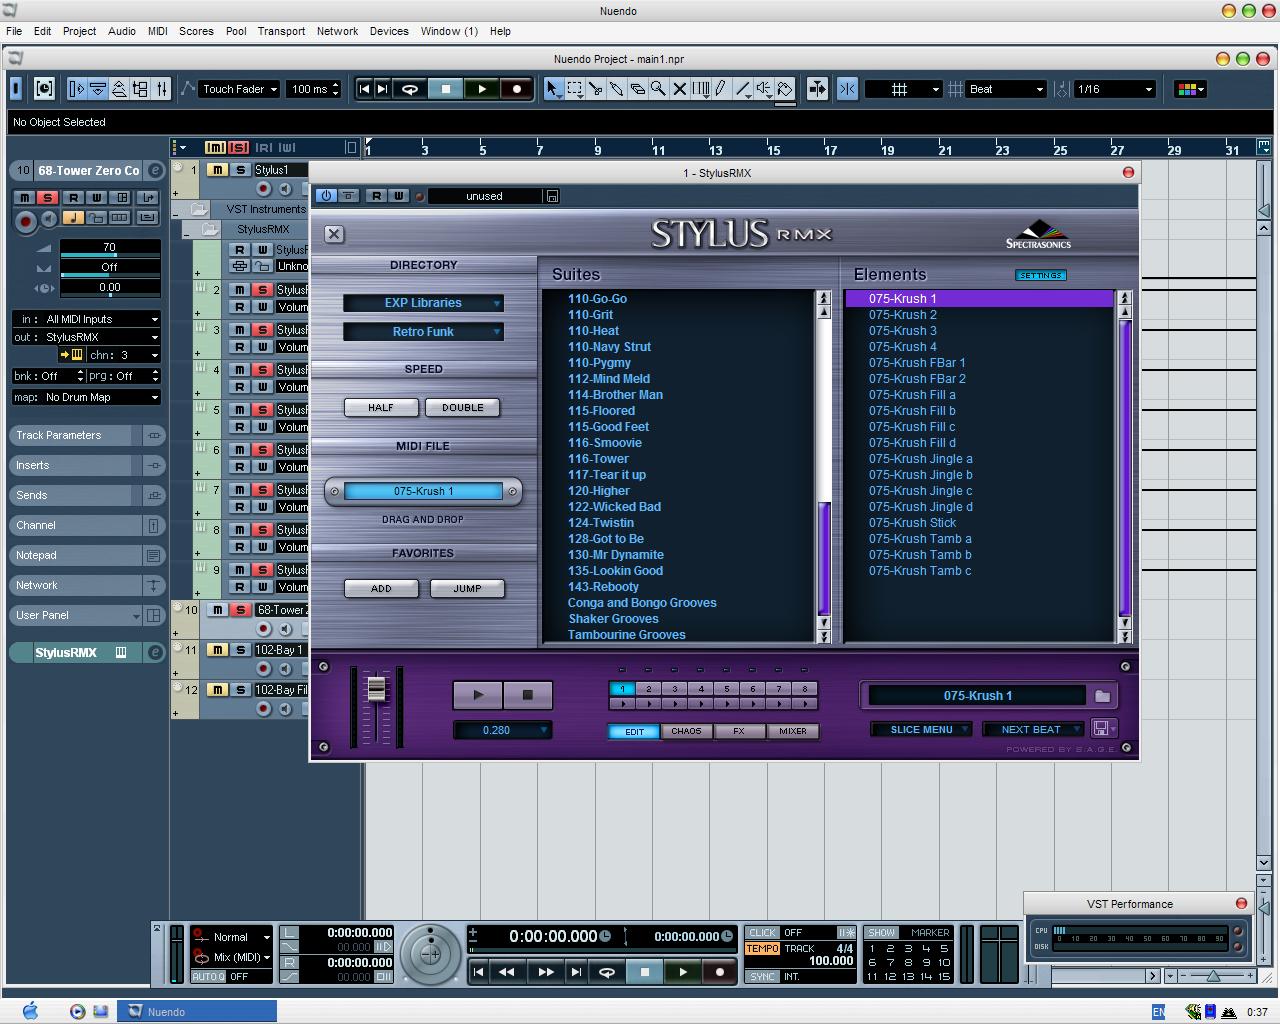
Task: Click Play on the bottom transport bar
Action: point(683,971)
